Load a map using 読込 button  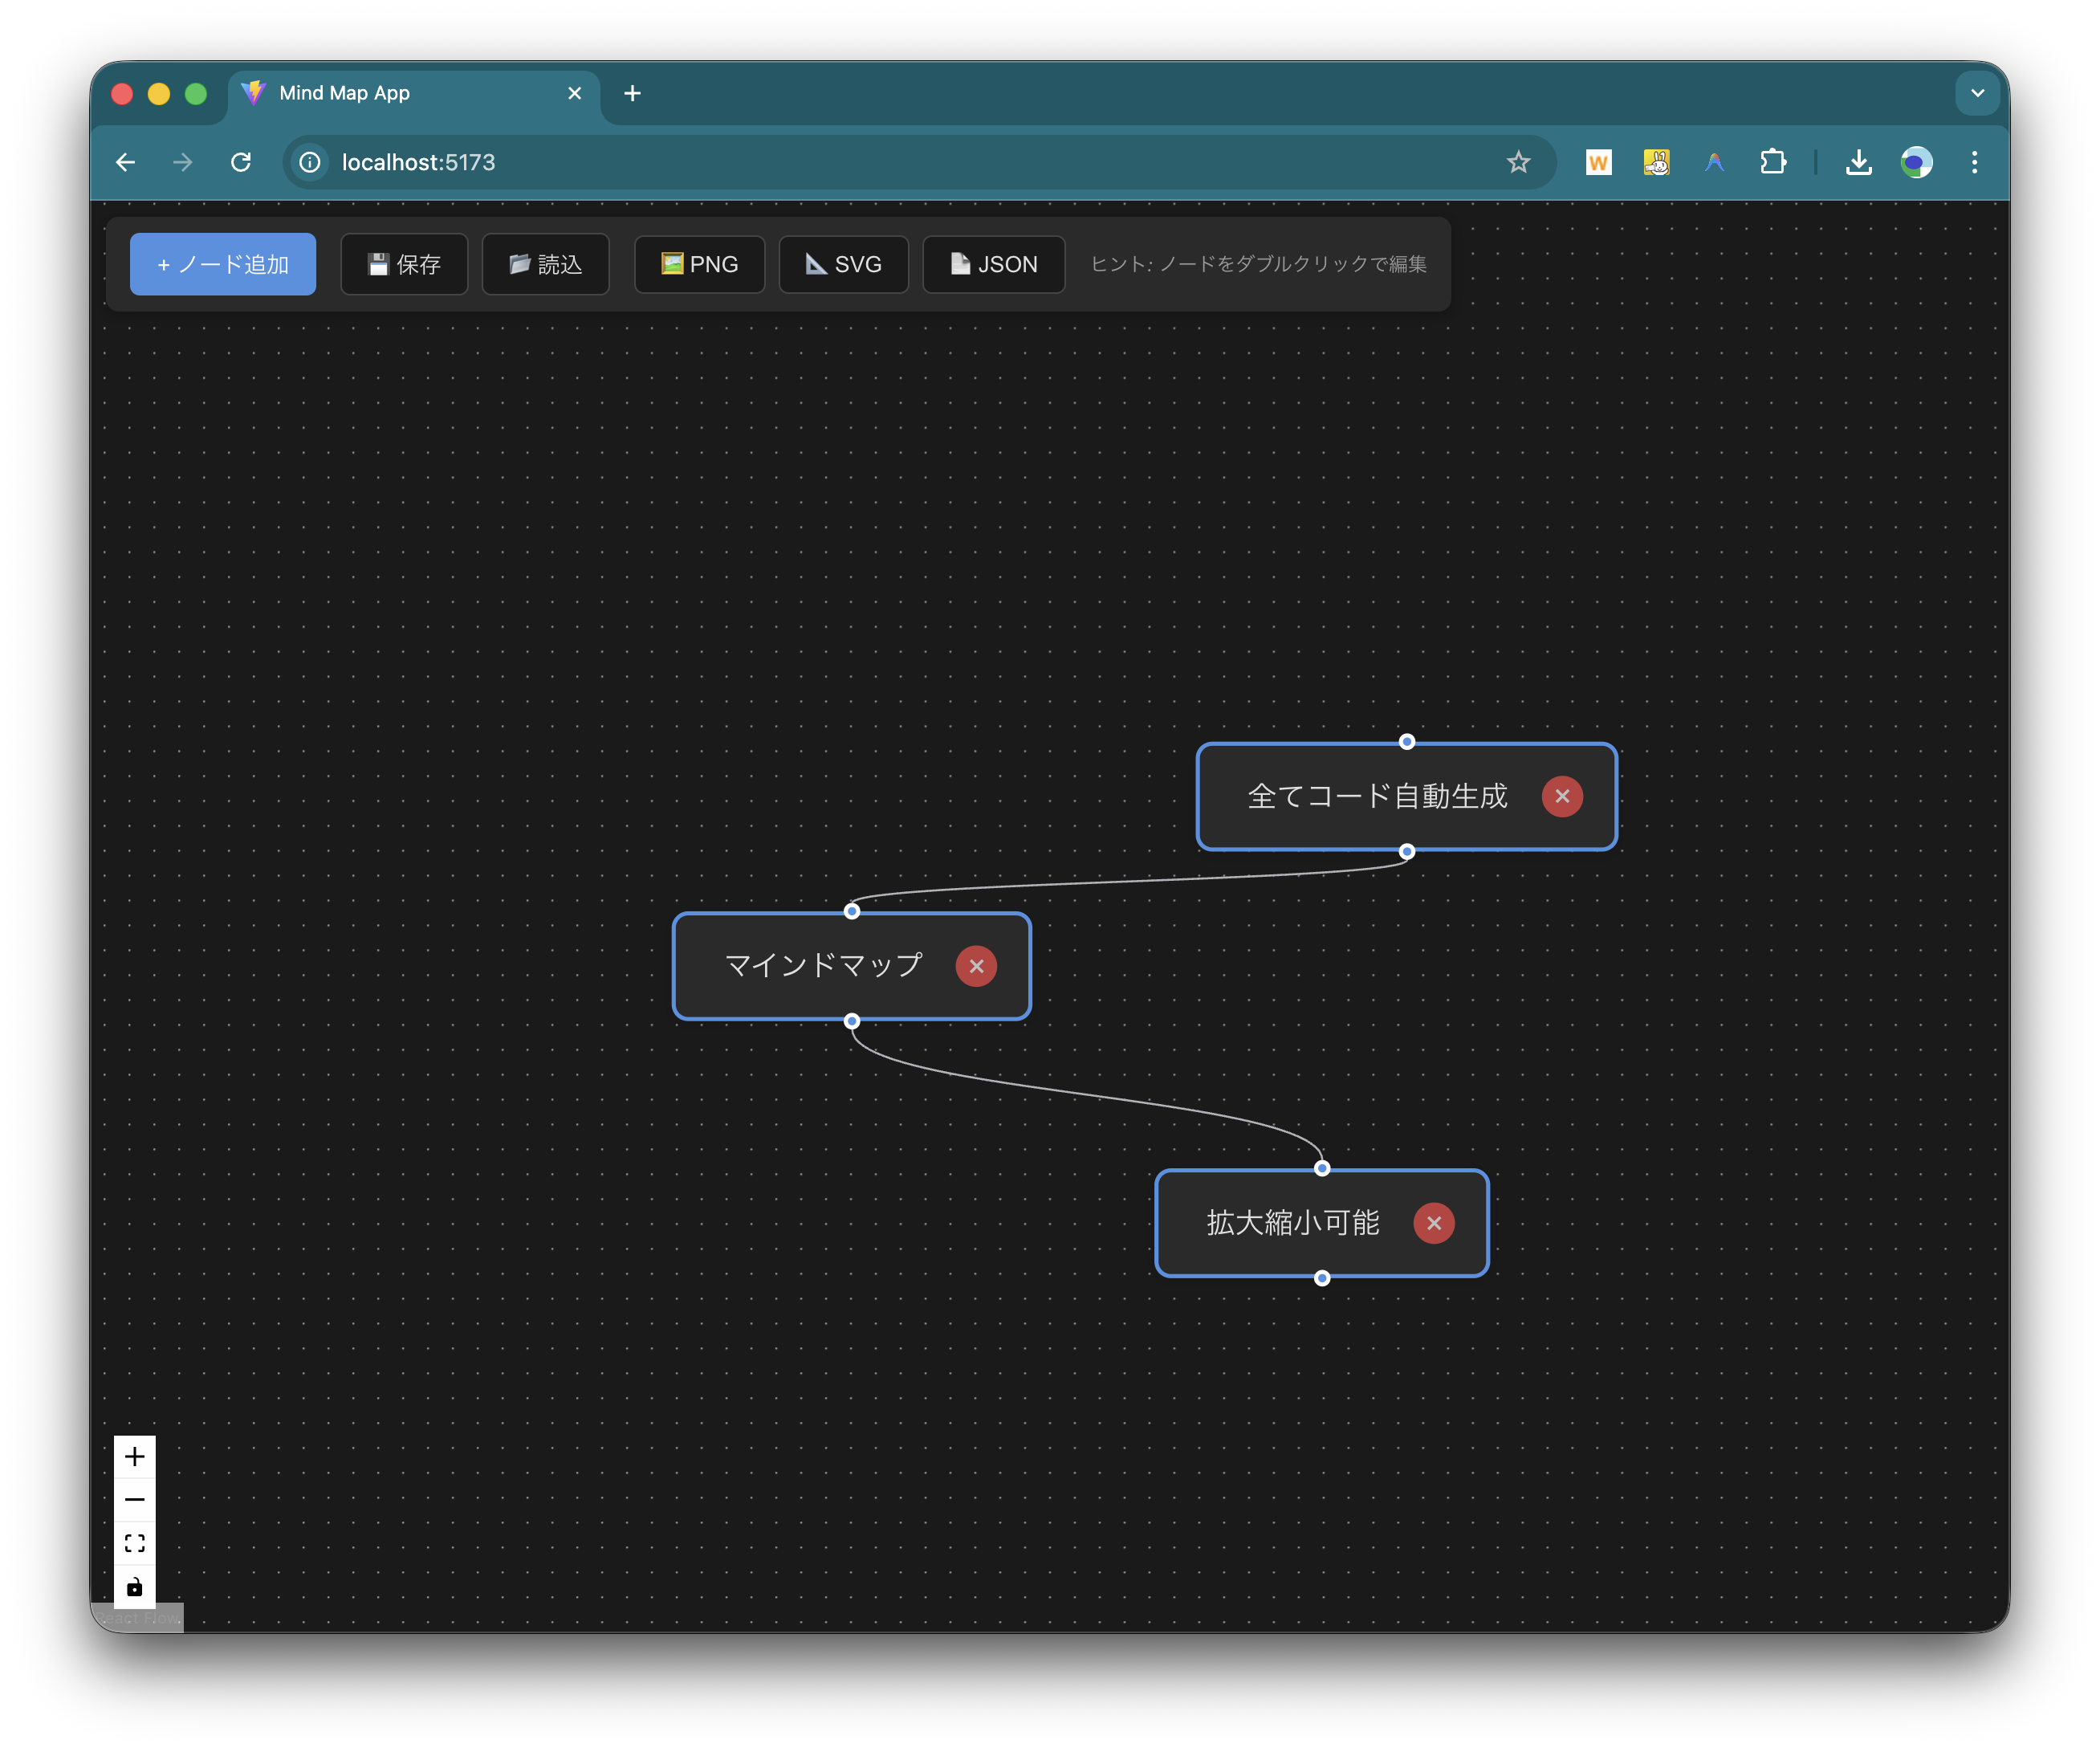coord(545,264)
